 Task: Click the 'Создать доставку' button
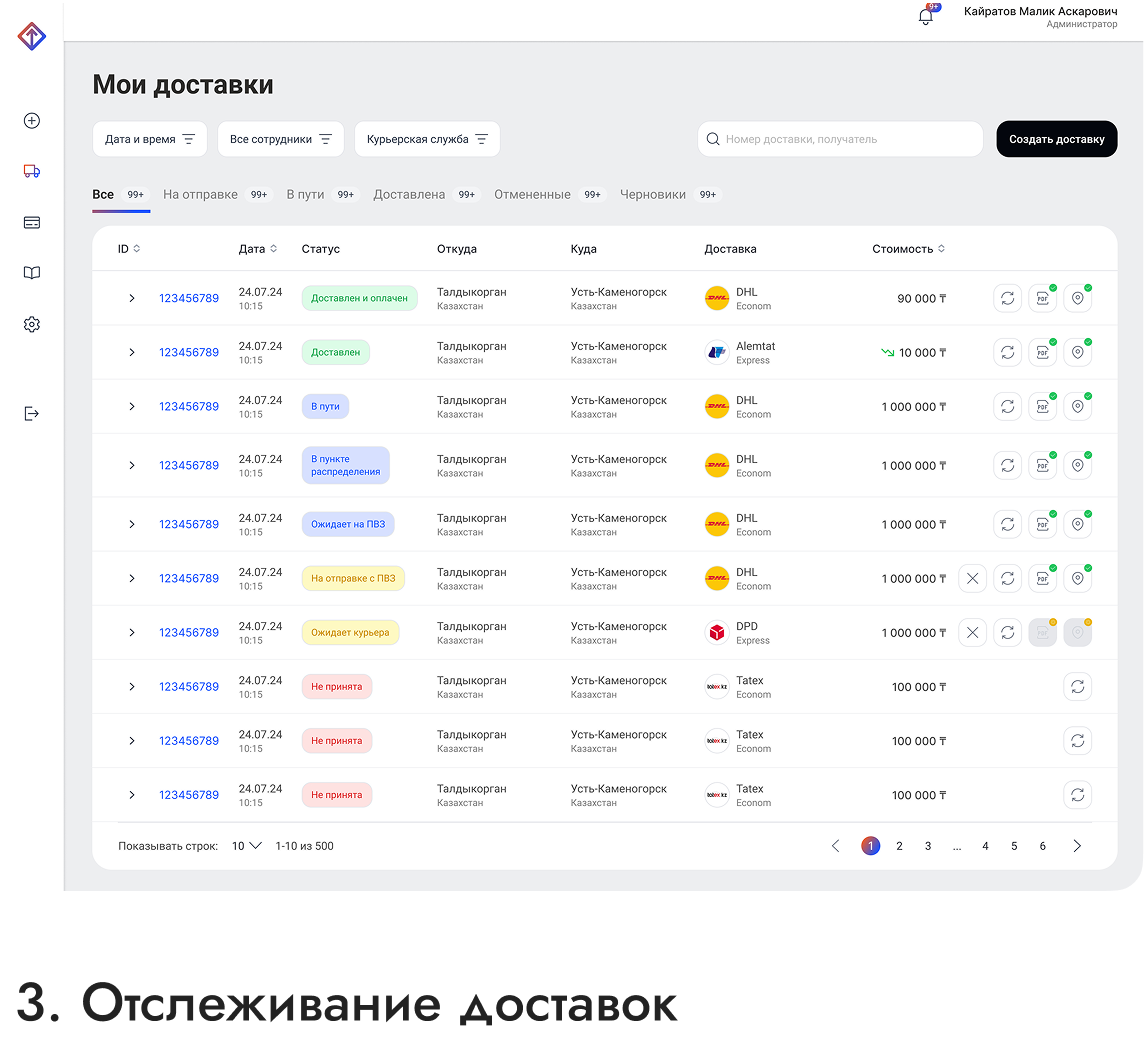point(1056,140)
